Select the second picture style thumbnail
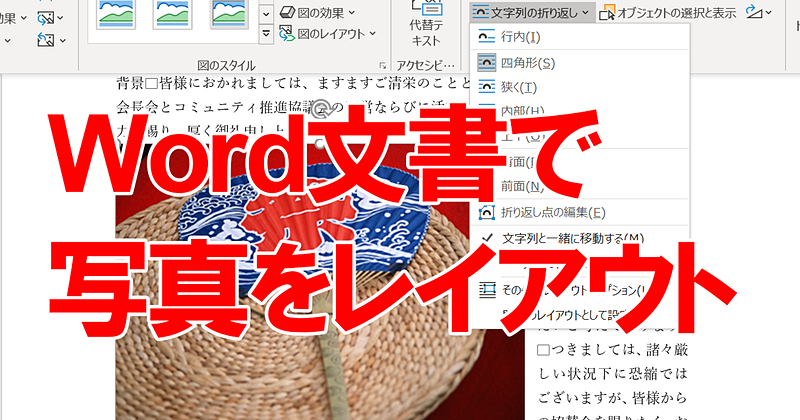Screen dimensions: 800x420 (x=172, y=14)
